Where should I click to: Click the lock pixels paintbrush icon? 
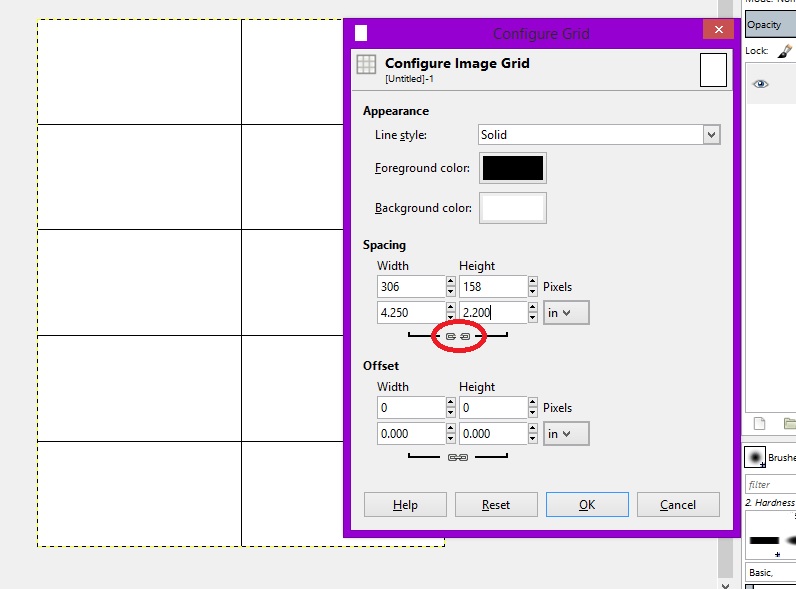click(784, 51)
